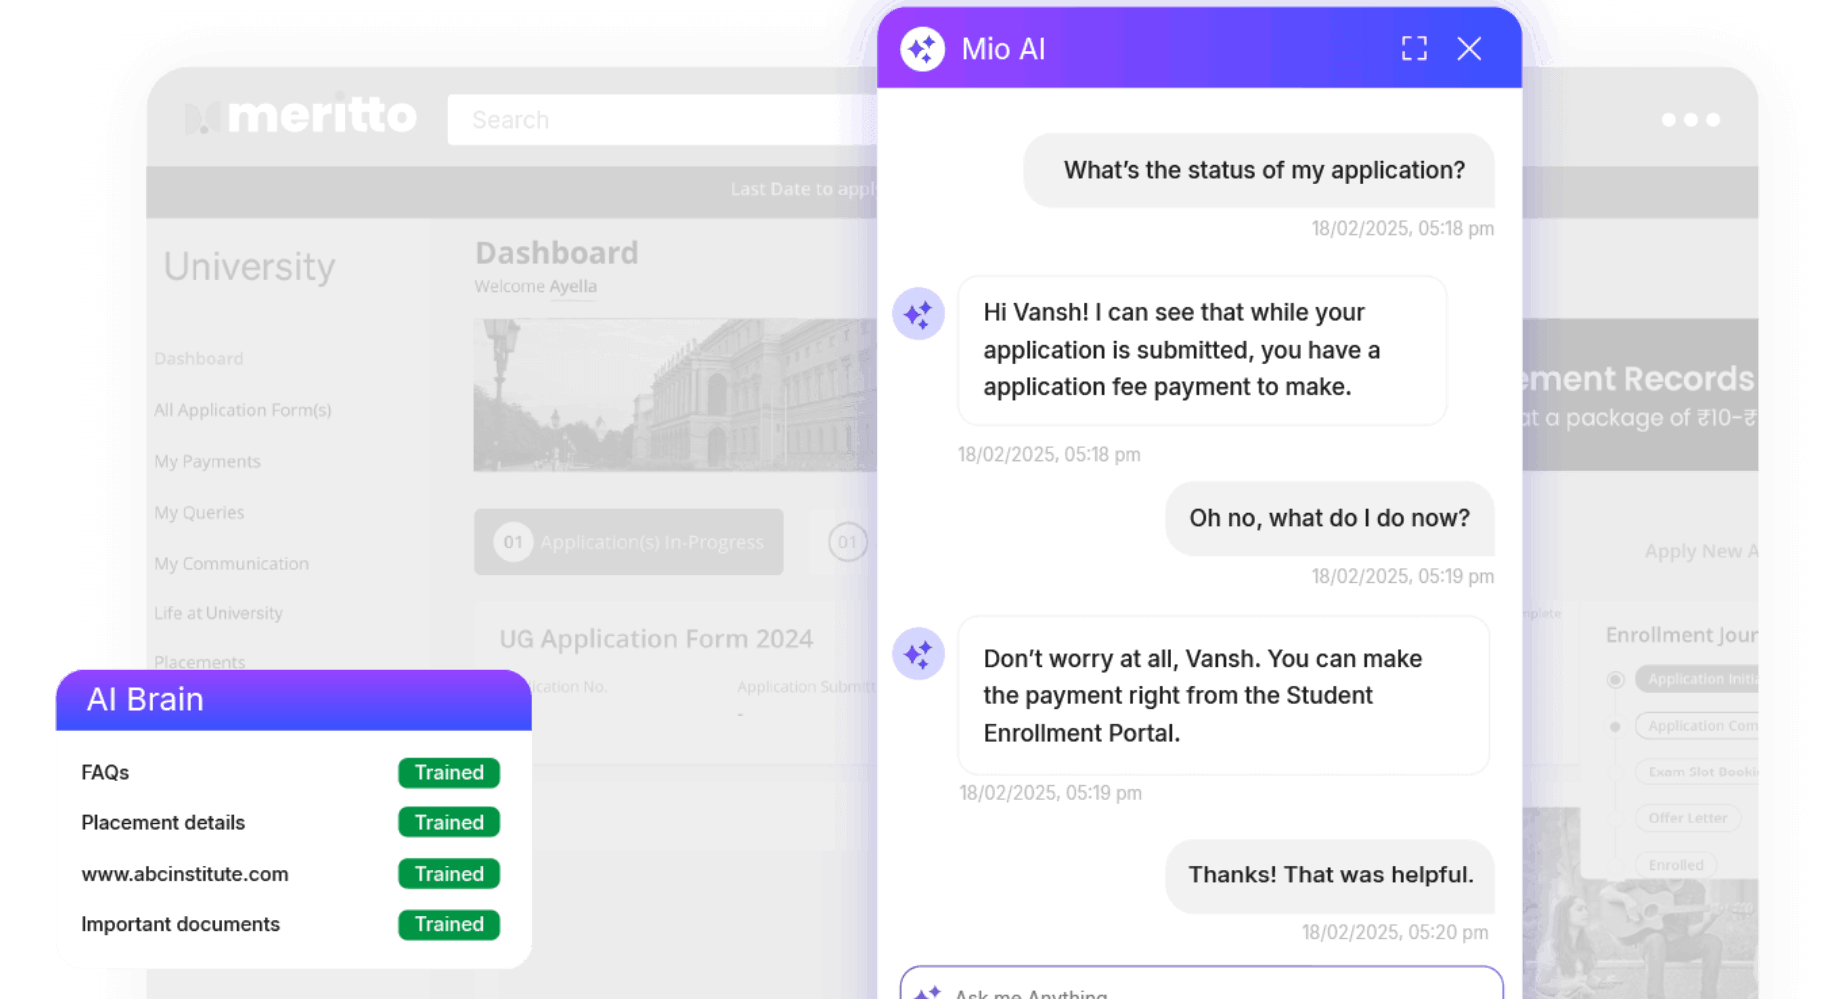Go to My Payments in sidebar
Screen dimensions: 1827x999
click(x=207, y=461)
